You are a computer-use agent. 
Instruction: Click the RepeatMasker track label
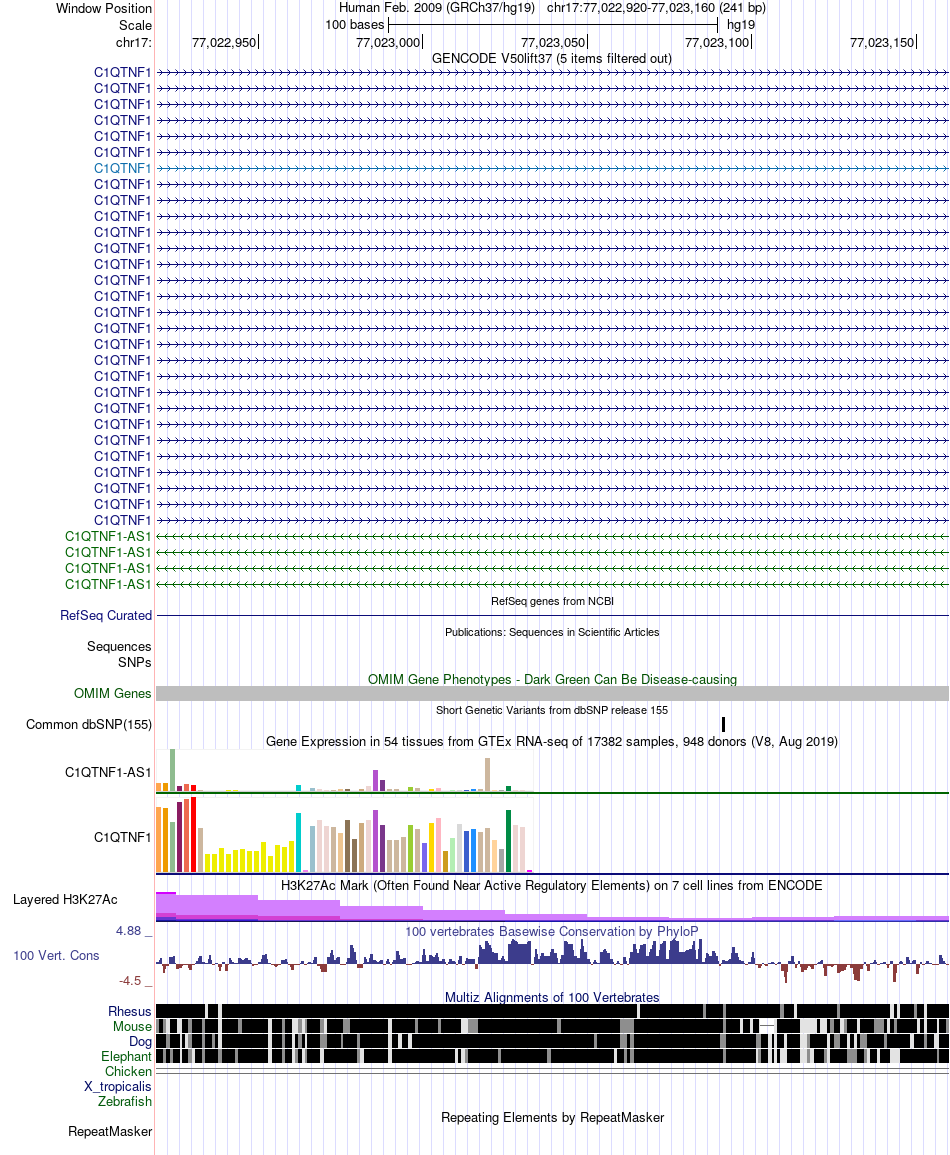click(x=110, y=1131)
